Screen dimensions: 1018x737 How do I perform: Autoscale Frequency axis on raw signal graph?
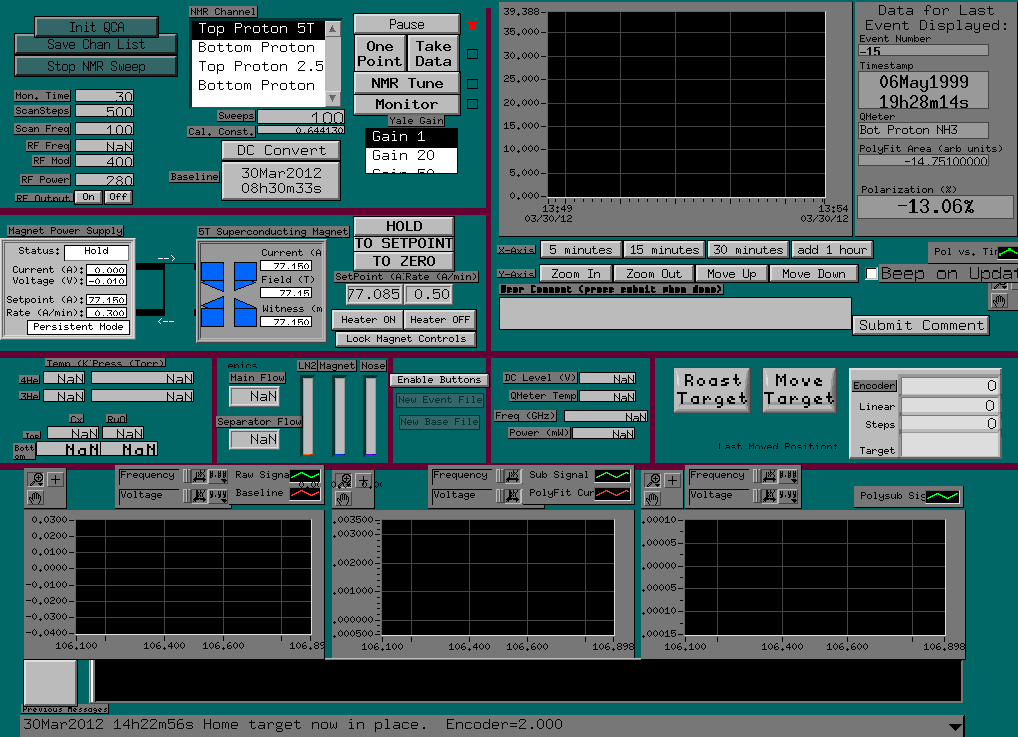(199, 477)
